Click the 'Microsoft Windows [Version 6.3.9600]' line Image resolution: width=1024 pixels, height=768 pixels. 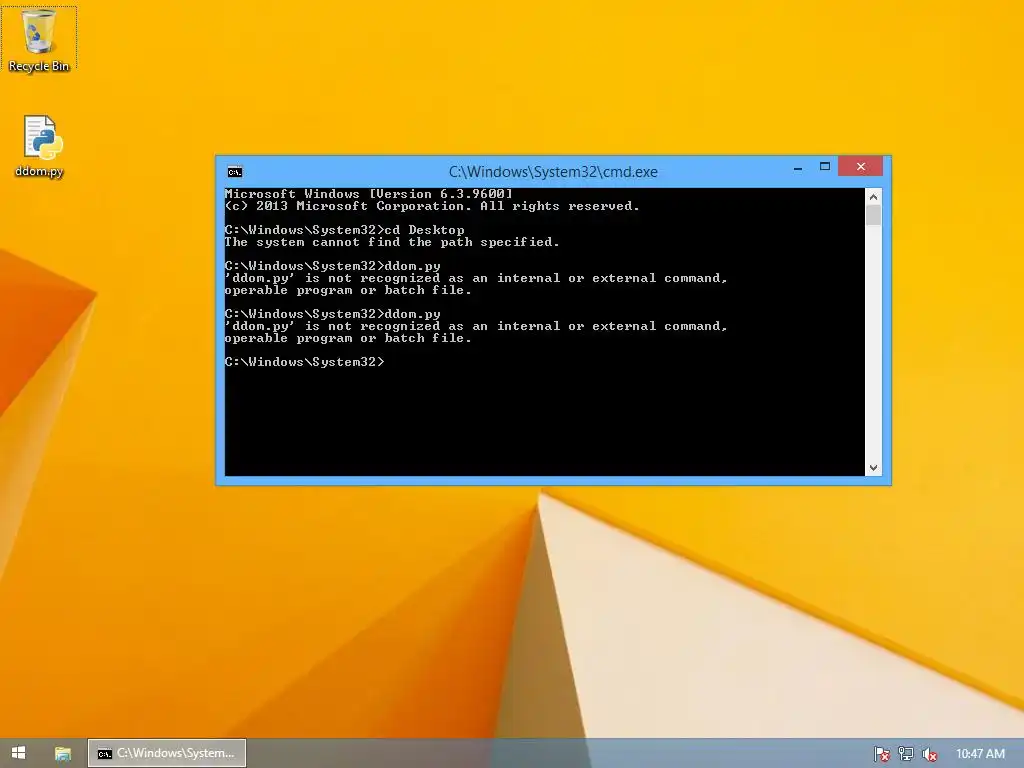[368, 194]
